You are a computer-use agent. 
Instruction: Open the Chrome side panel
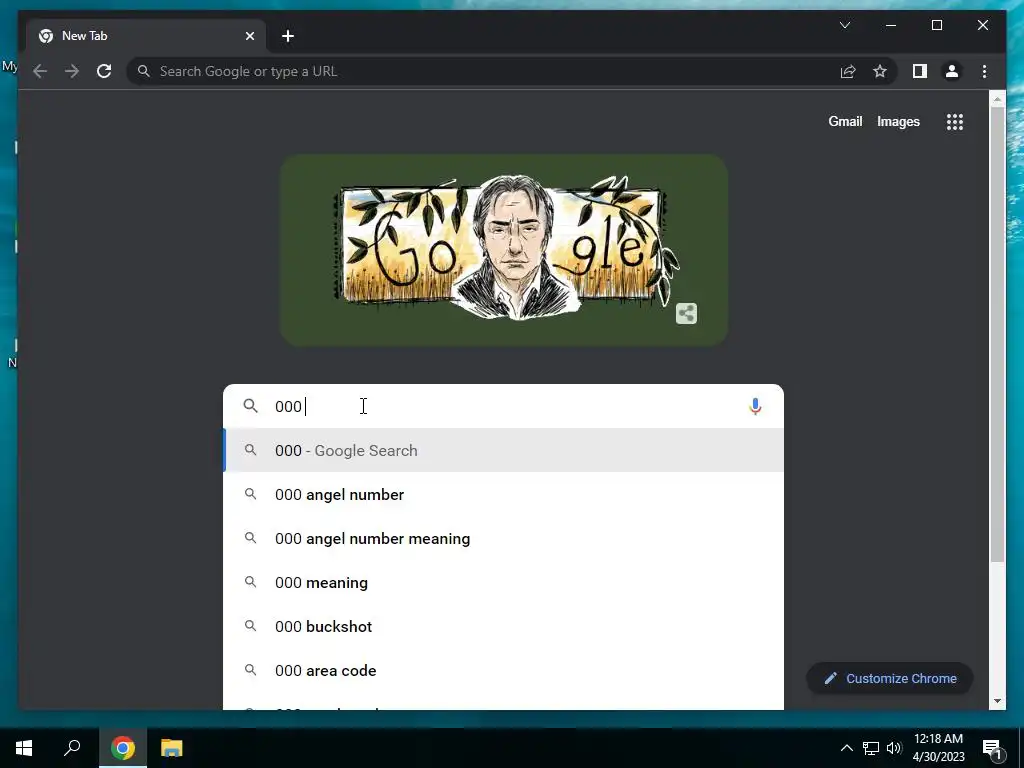click(920, 71)
